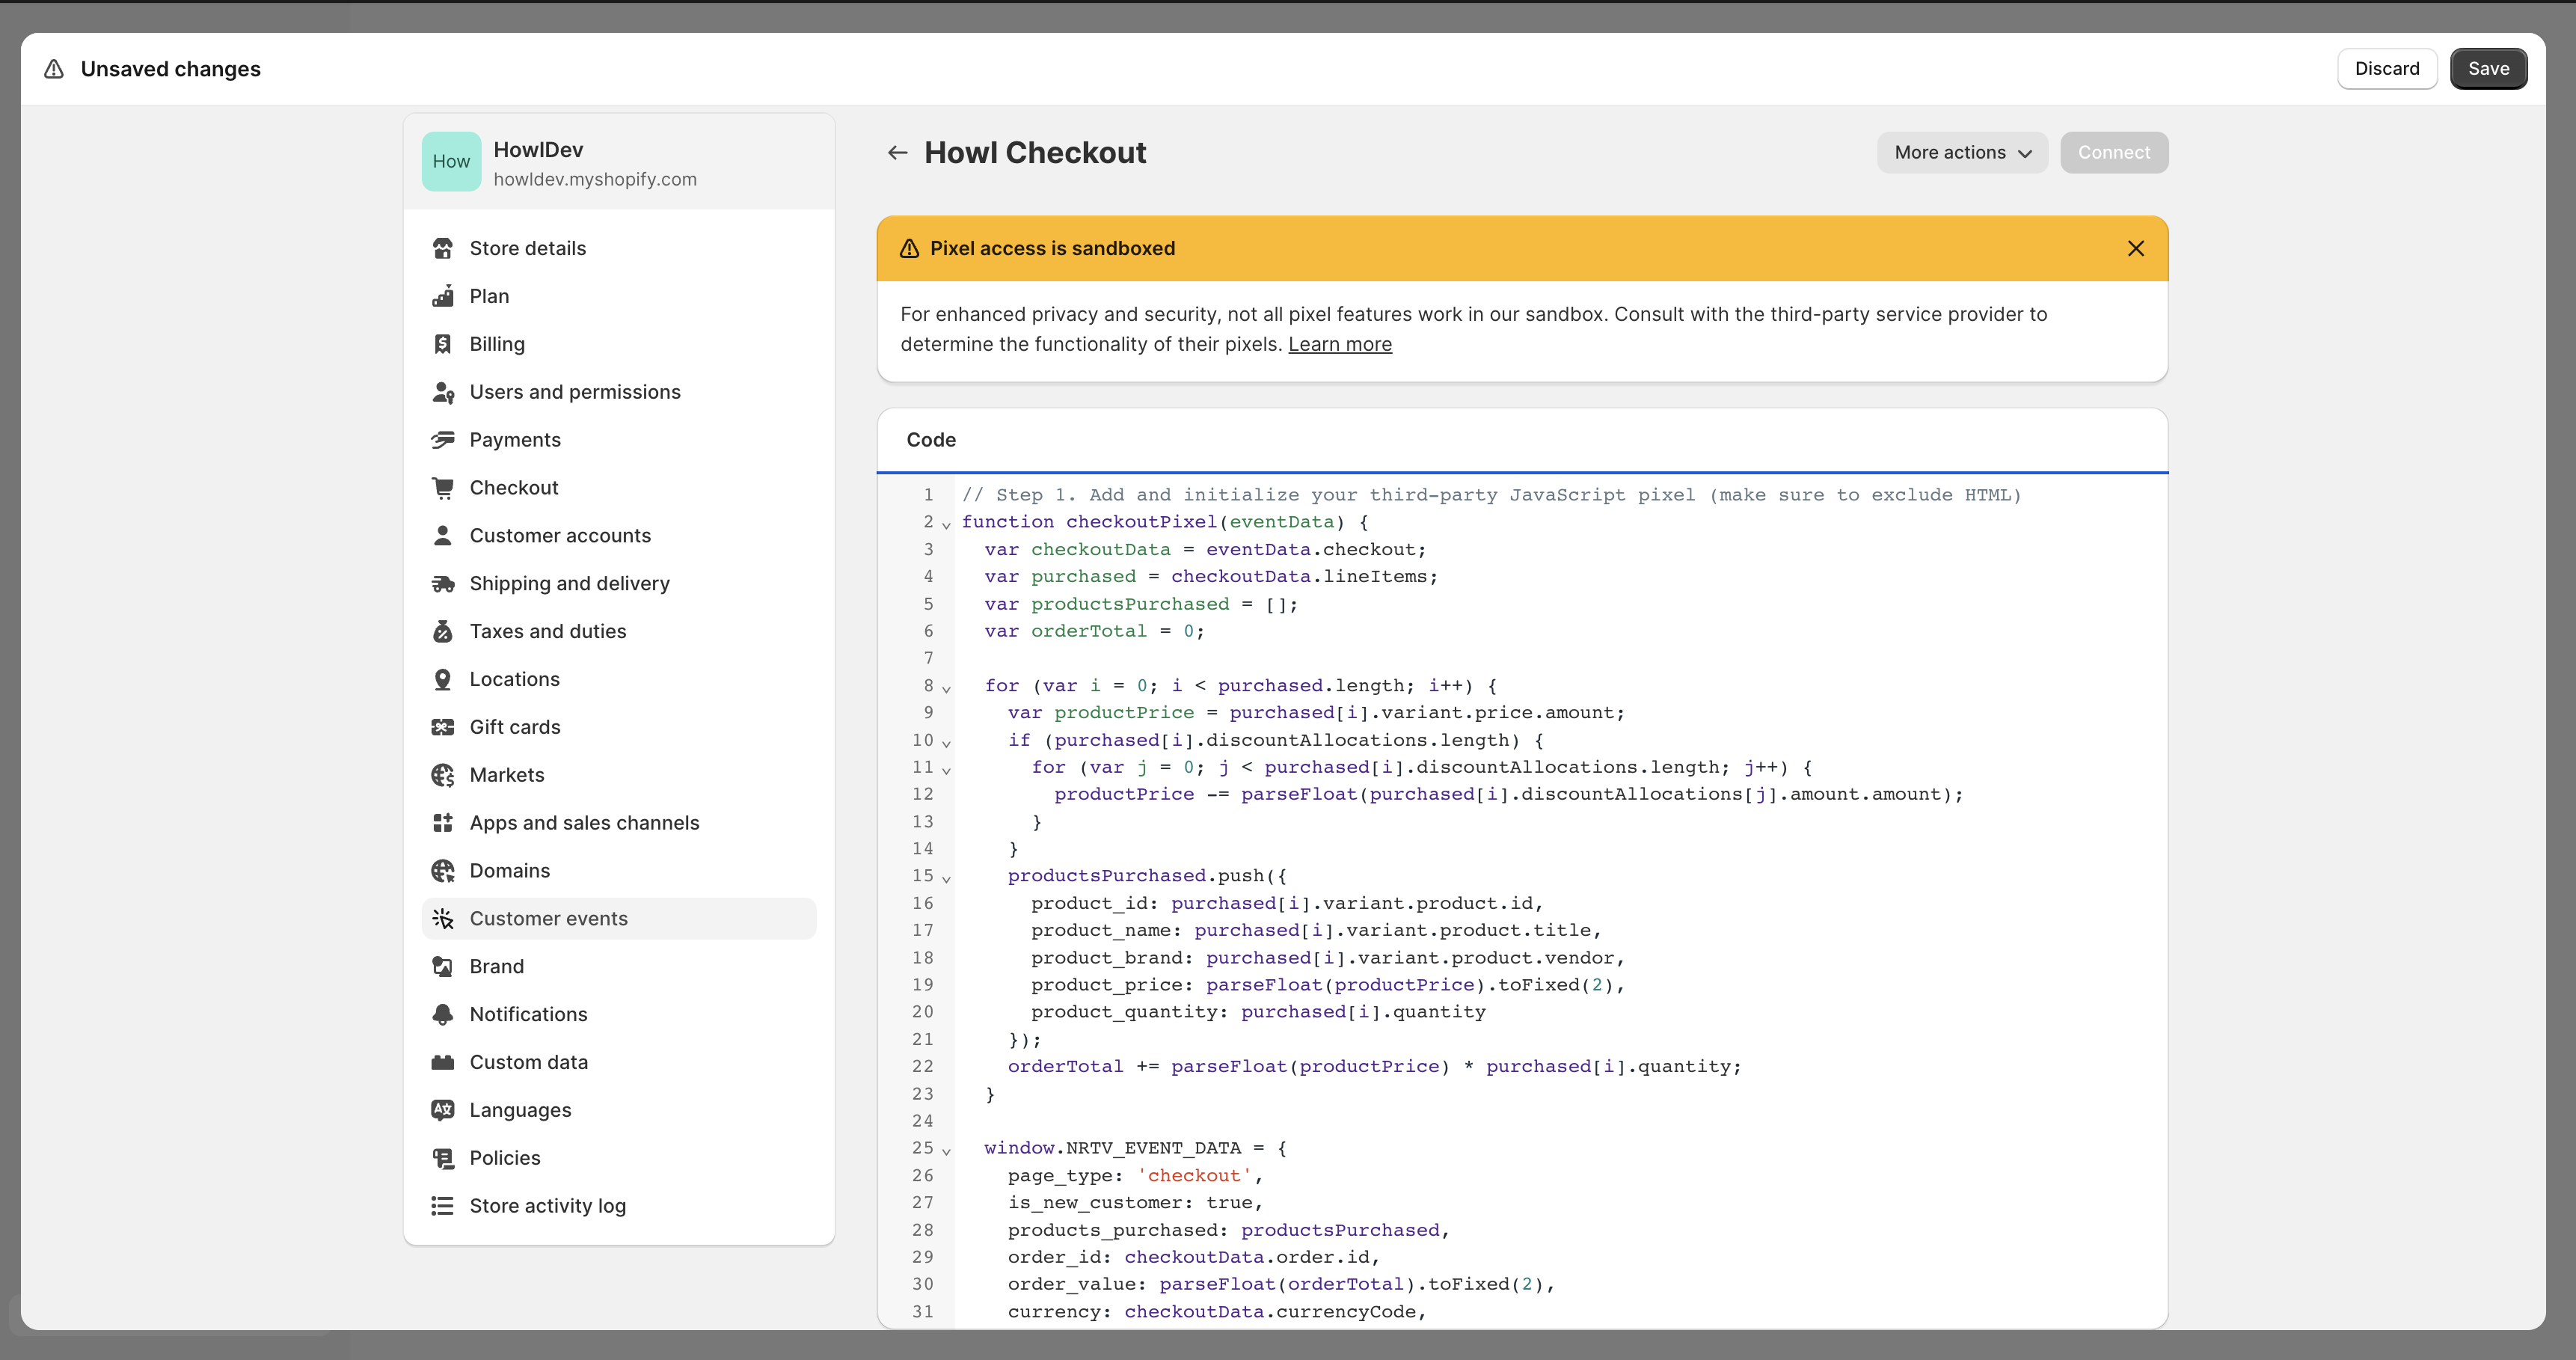Image resolution: width=2576 pixels, height=1360 pixels.
Task: Collapse the productsPurchased.push fold on line 15
Action: coord(946,879)
